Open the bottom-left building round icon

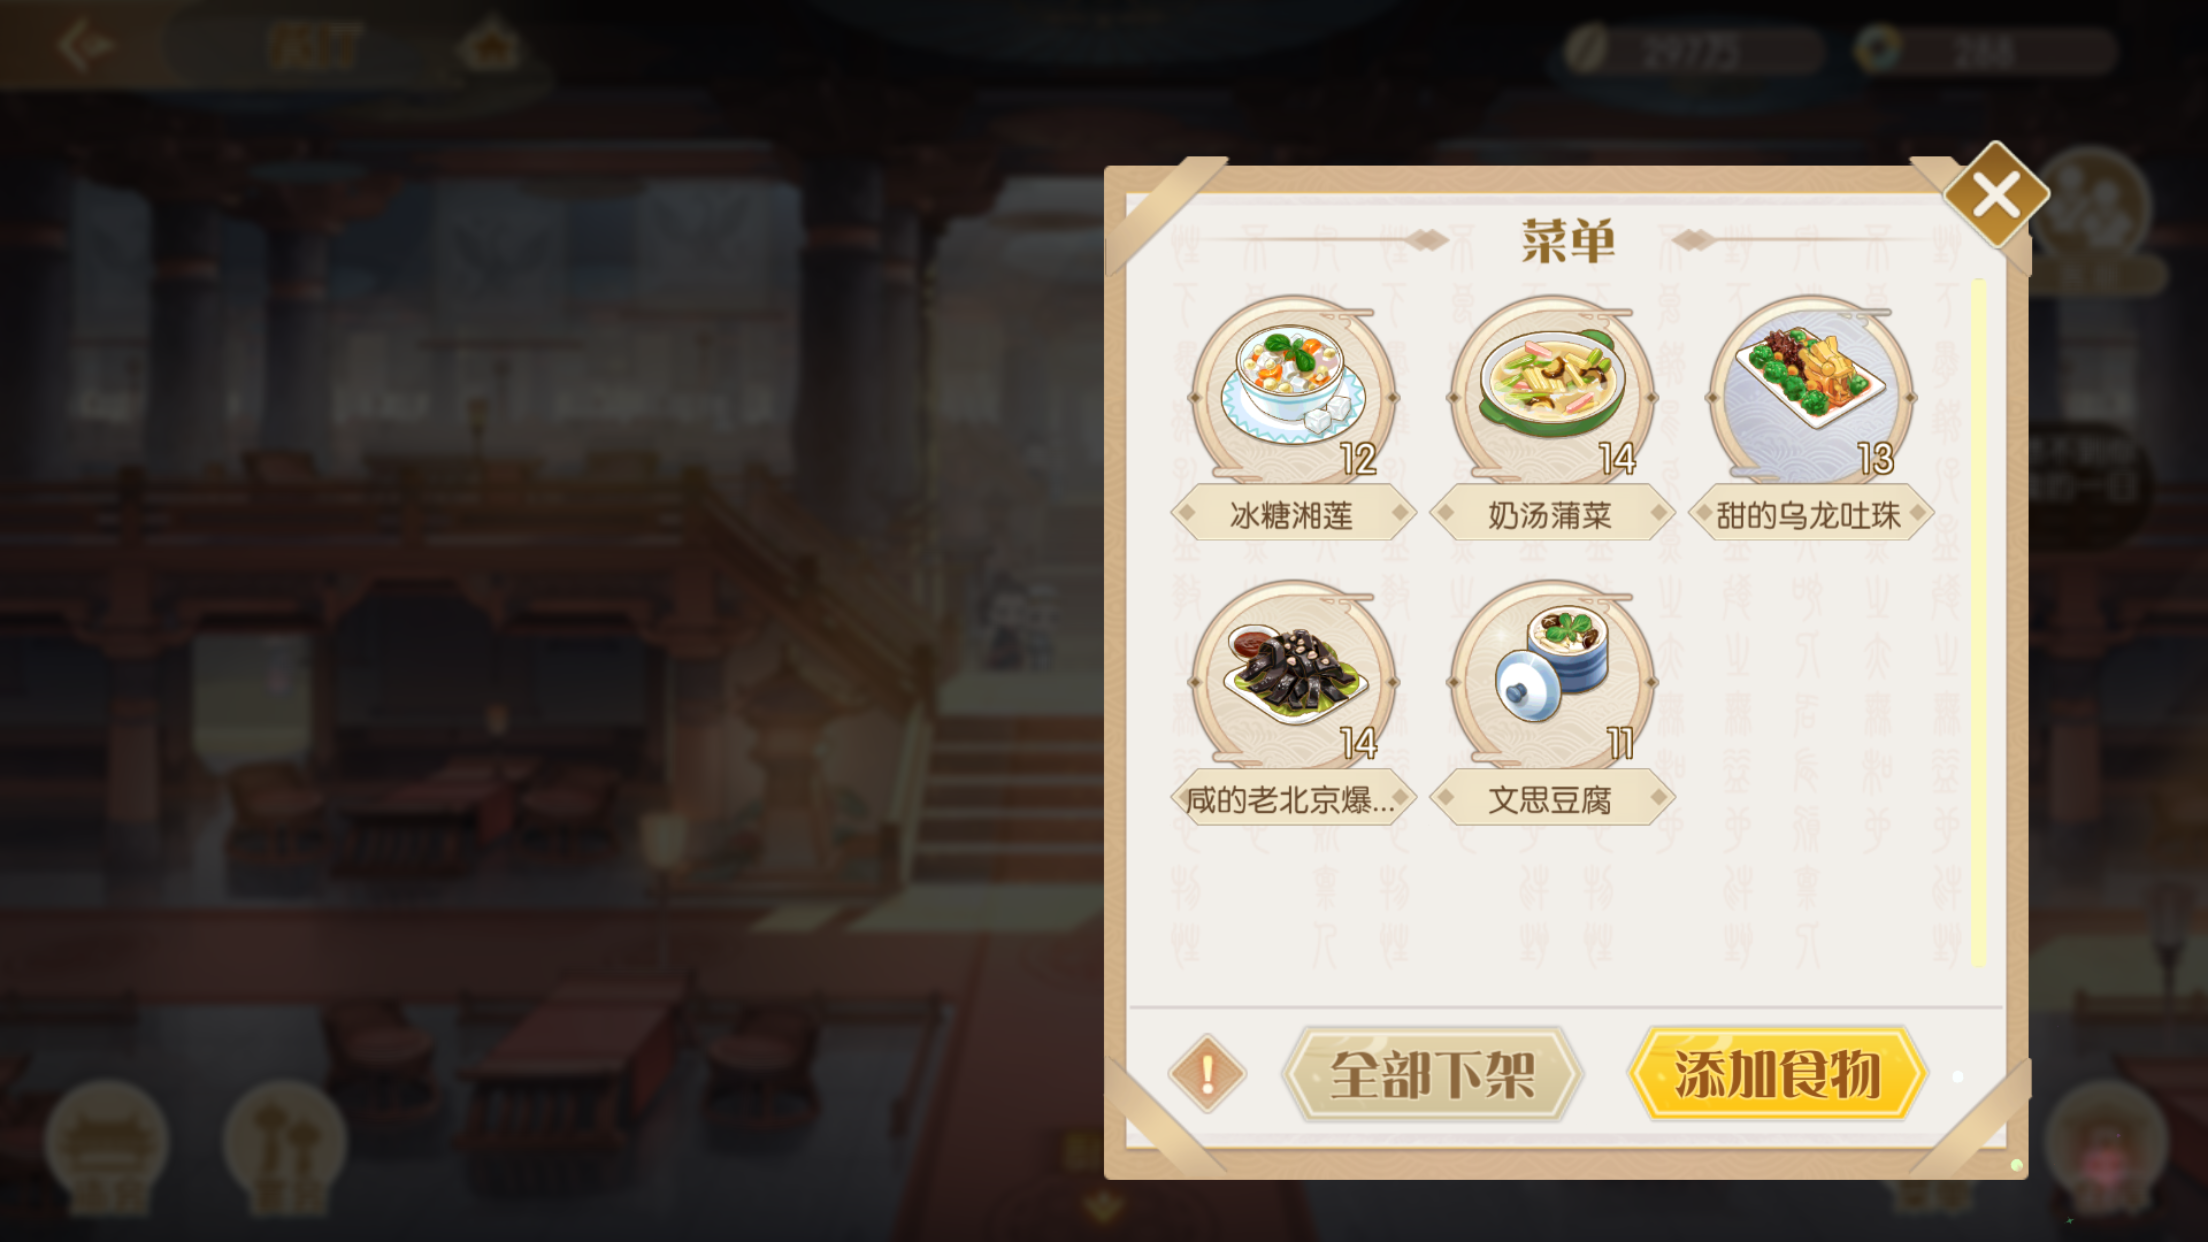coord(107,1143)
